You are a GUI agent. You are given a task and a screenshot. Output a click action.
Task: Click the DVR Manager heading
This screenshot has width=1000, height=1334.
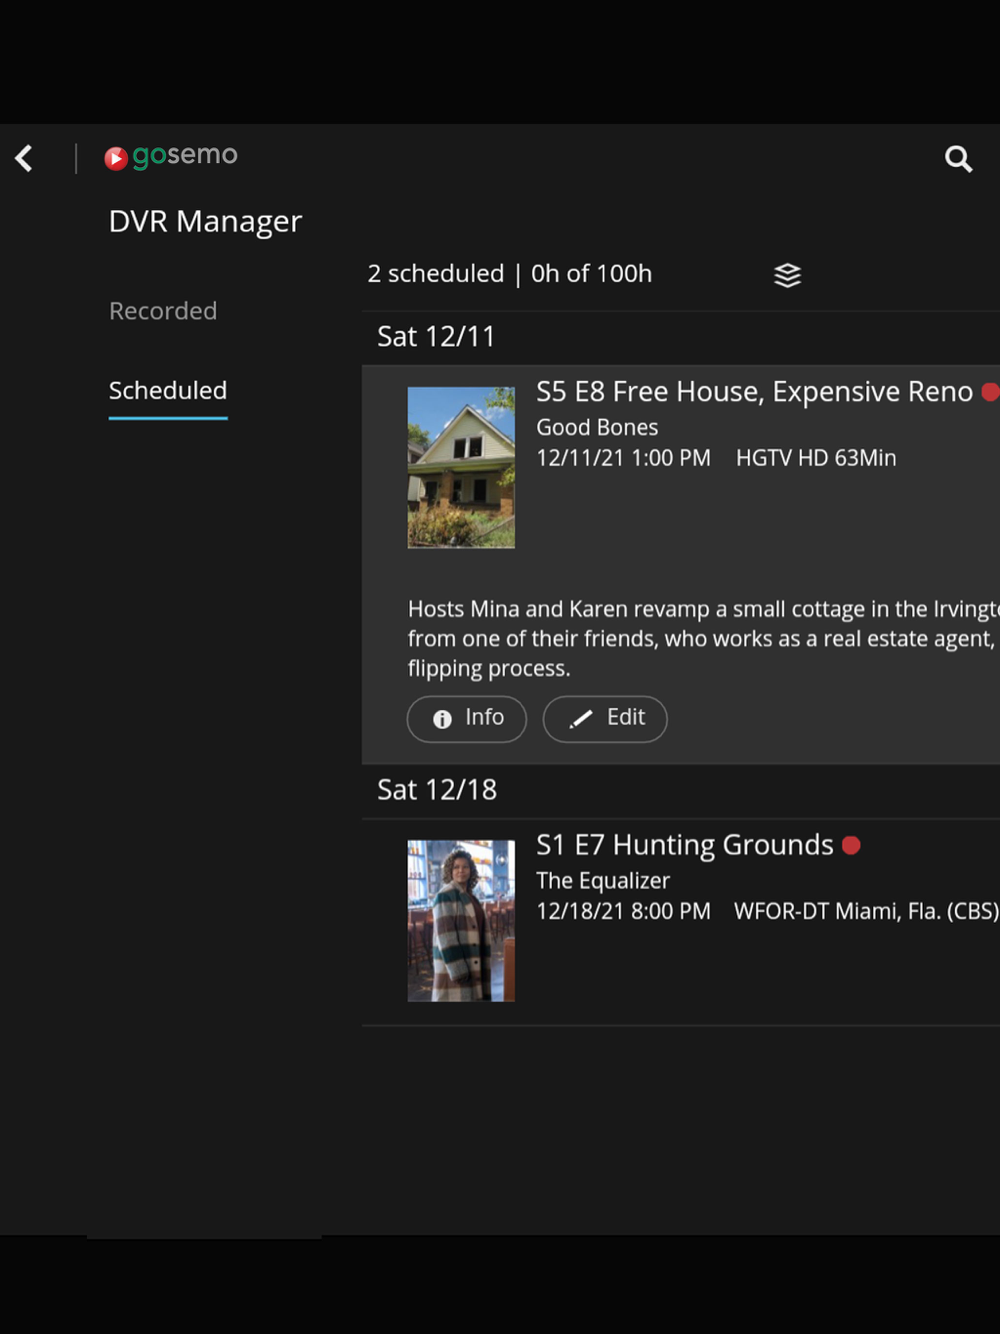205,221
